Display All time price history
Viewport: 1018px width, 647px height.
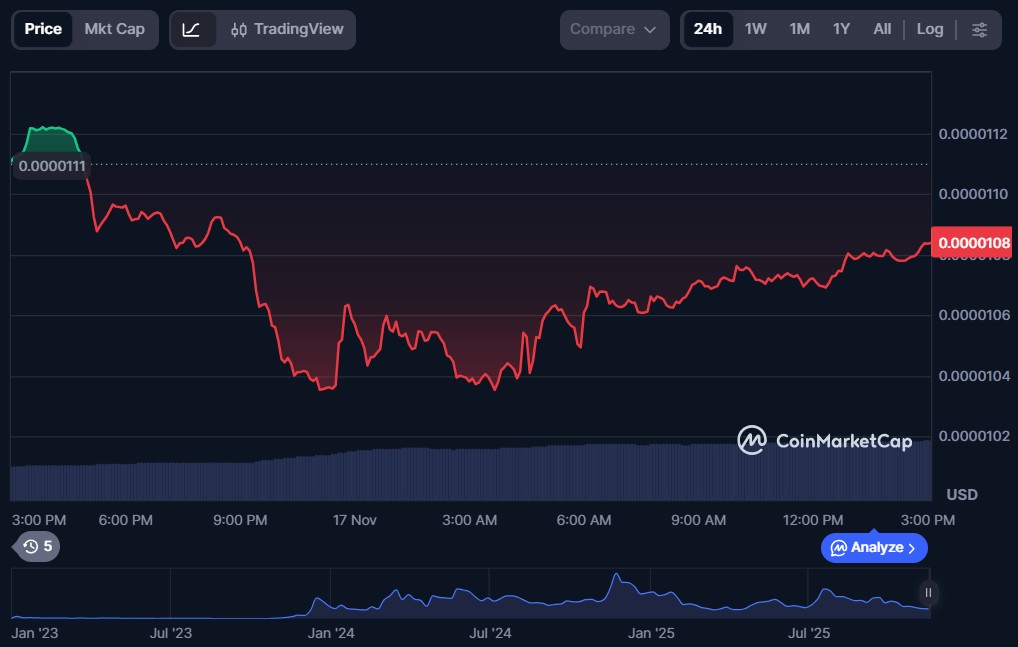pos(882,29)
